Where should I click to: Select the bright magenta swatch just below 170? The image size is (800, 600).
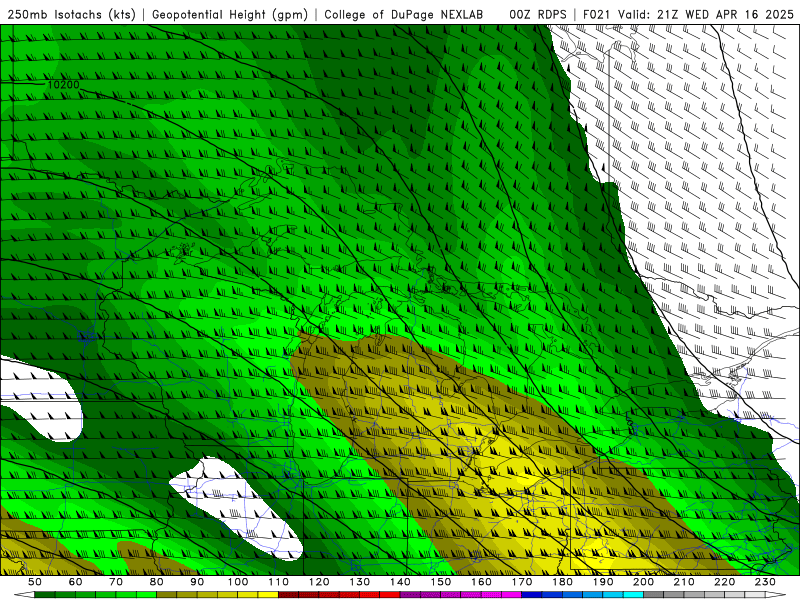(512, 594)
